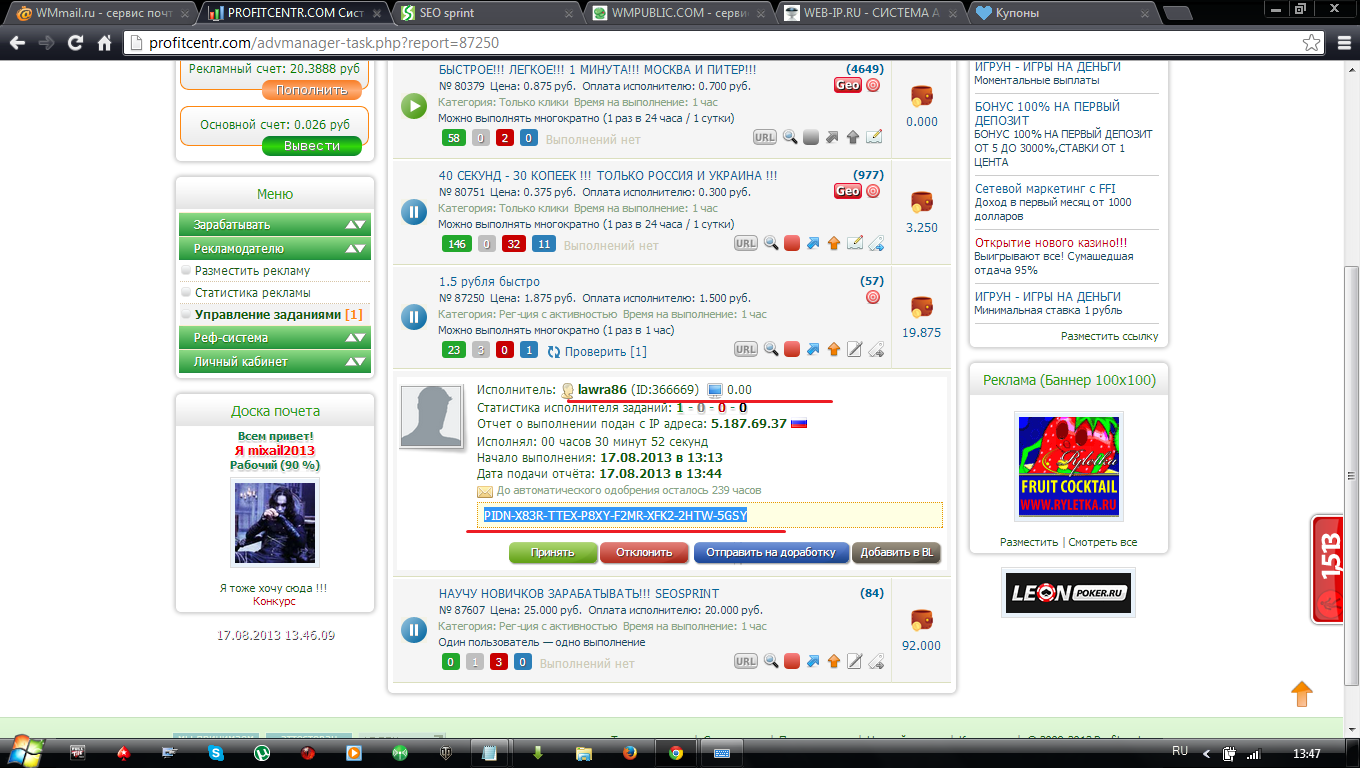Click blue arrow icon of task 80751
Screen dimensions: 1360x768
pos(813,243)
